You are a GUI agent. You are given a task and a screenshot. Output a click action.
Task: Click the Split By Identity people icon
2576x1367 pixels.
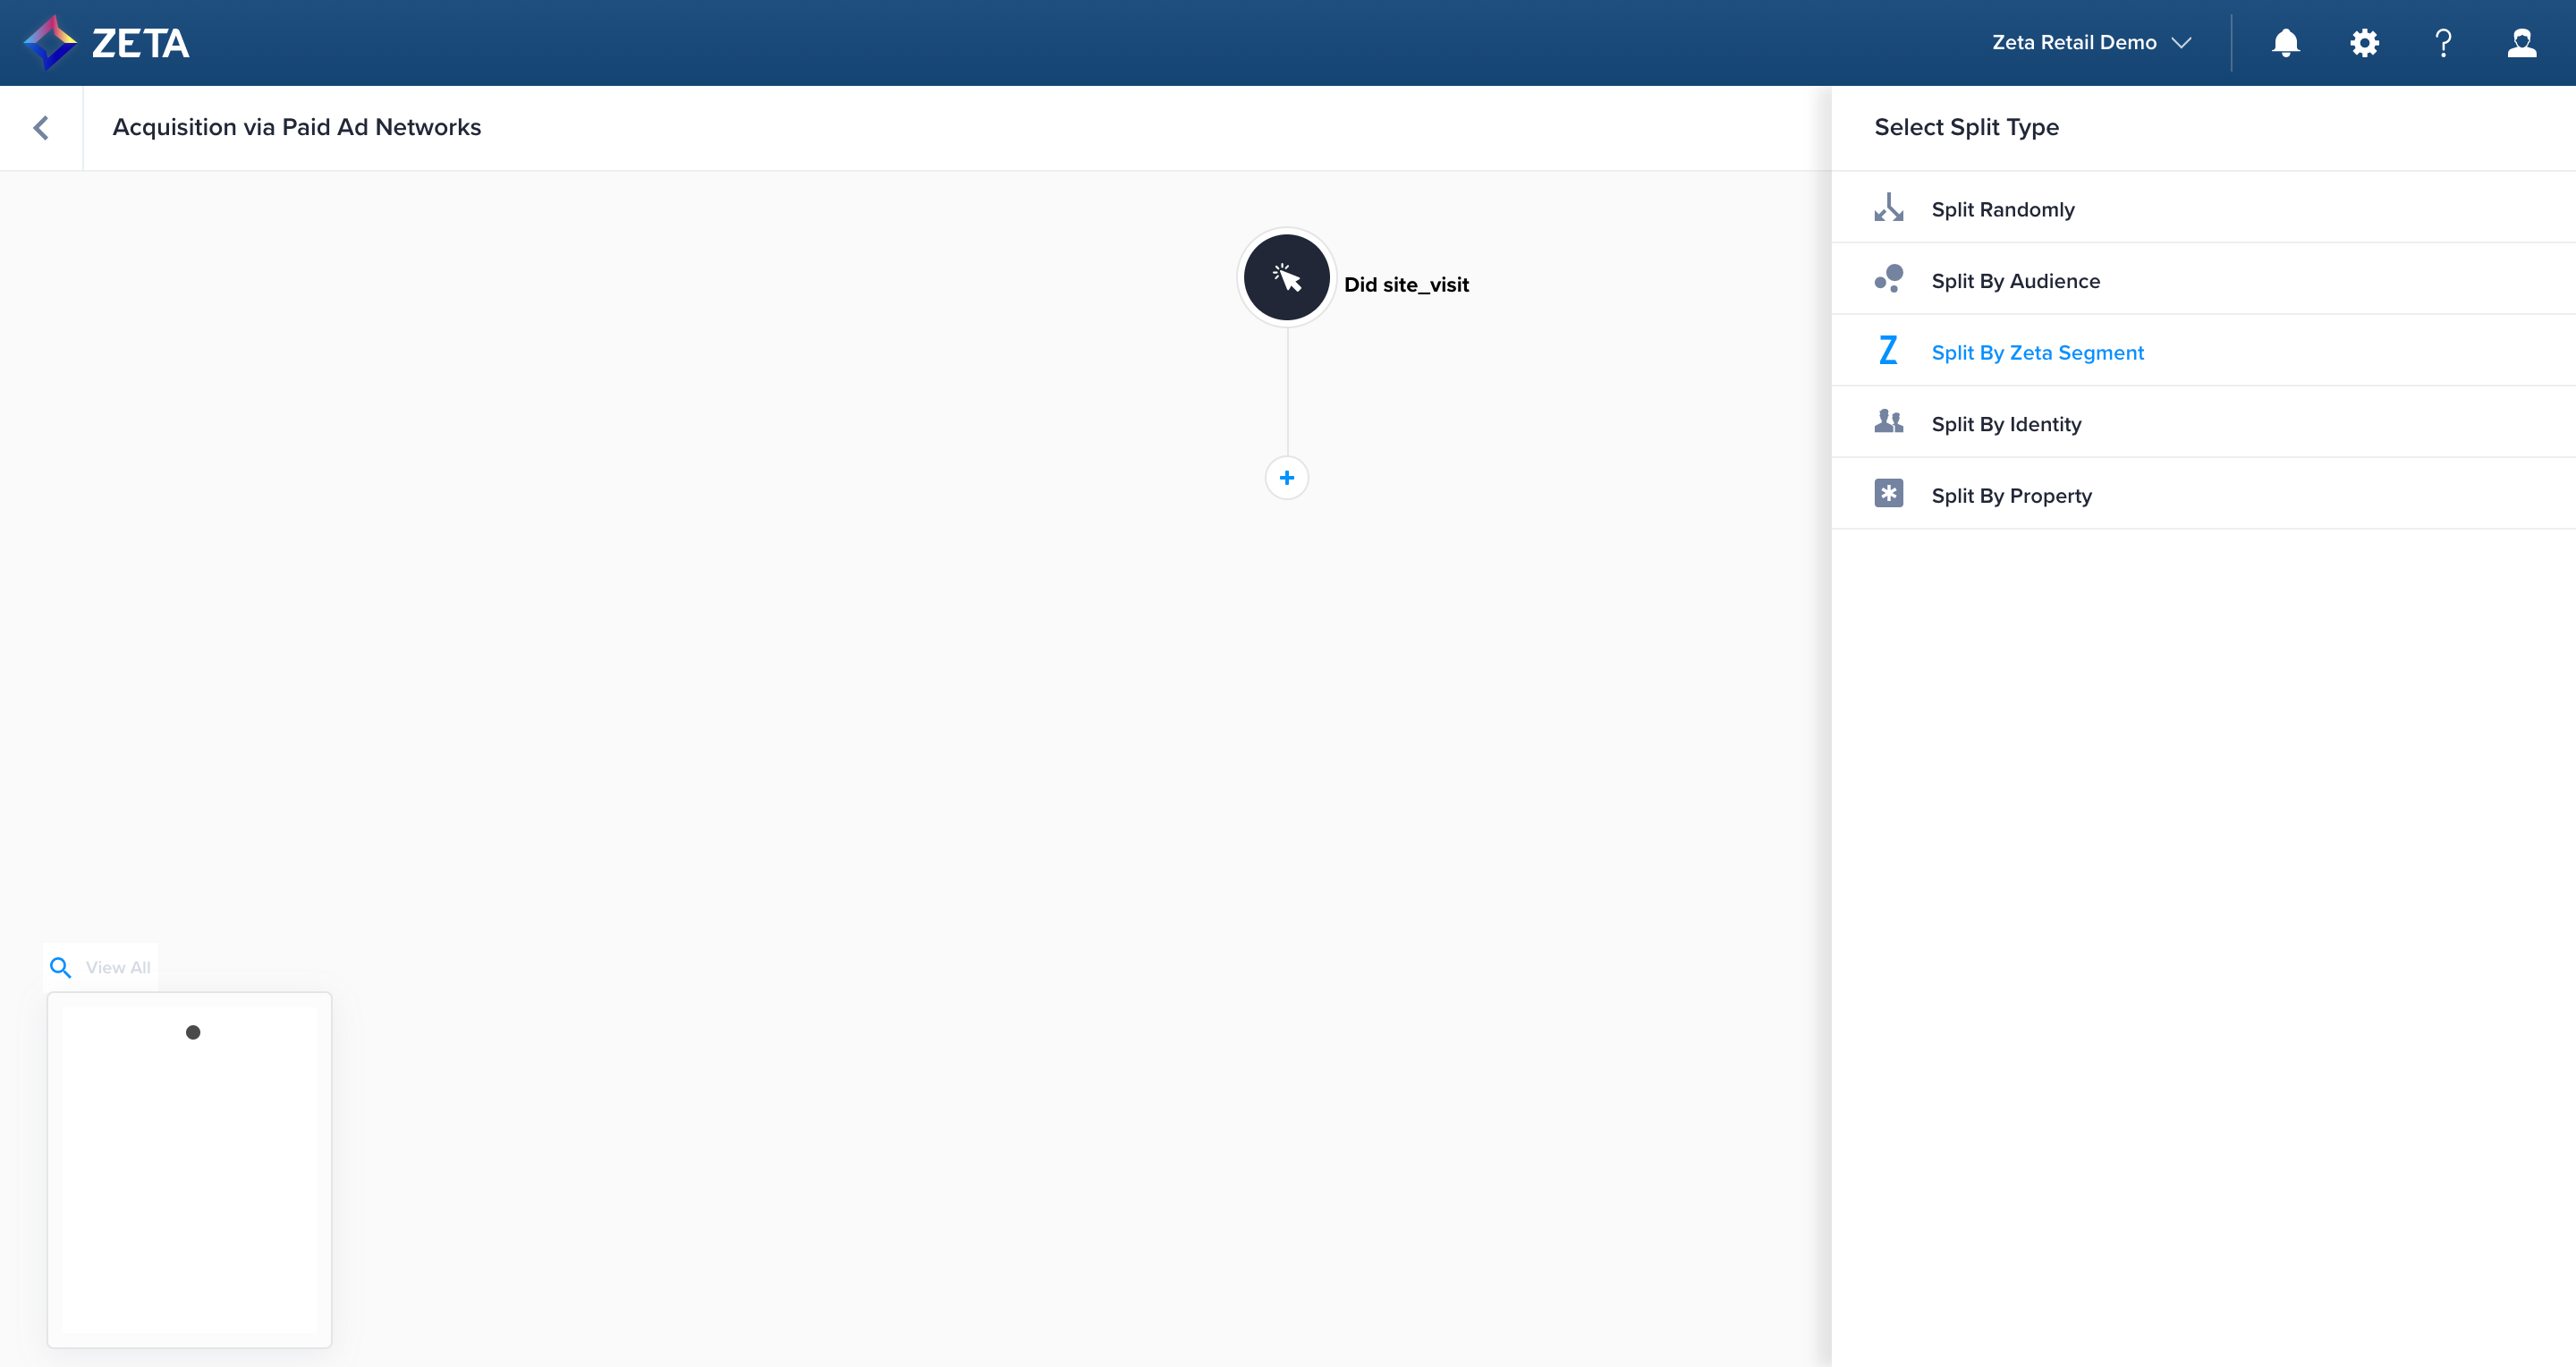click(x=1888, y=422)
